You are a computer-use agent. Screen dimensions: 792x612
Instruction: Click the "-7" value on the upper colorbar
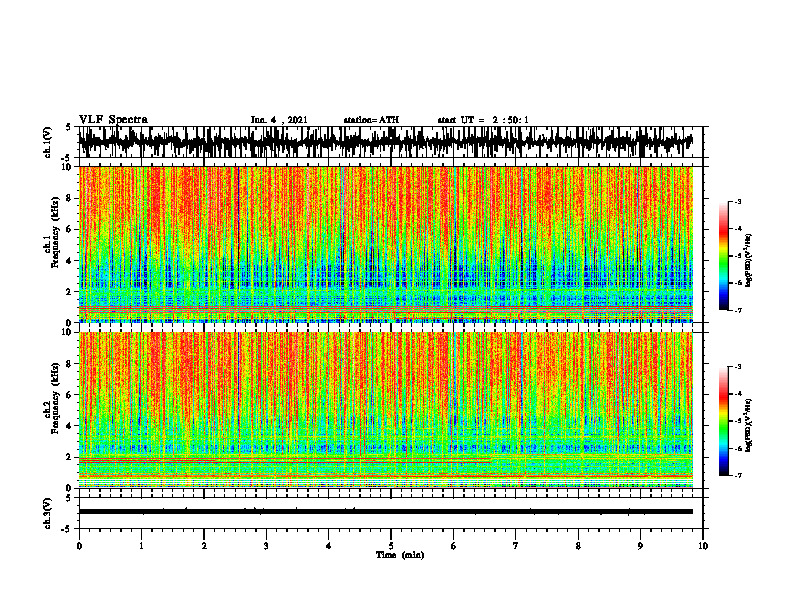pyautogui.click(x=737, y=310)
